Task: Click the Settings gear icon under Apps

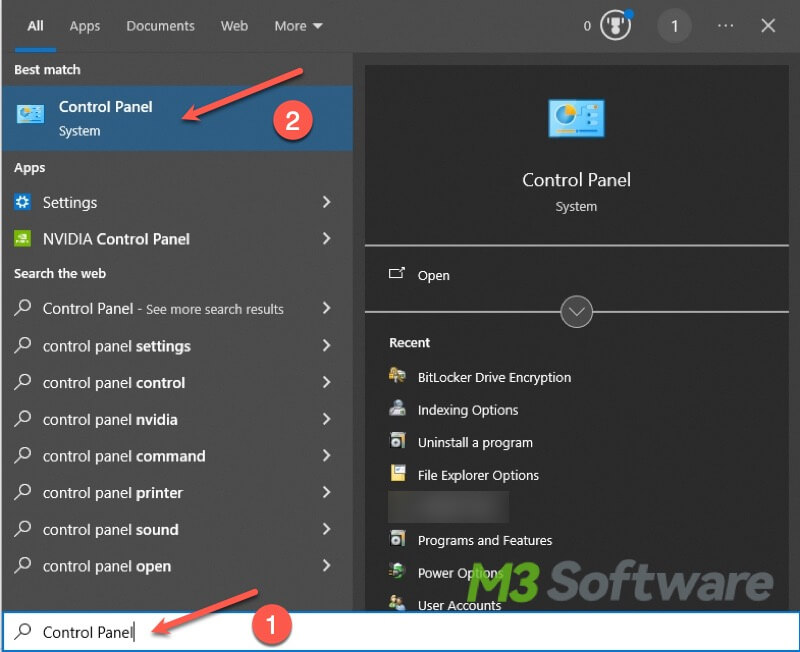Action: tap(22, 202)
